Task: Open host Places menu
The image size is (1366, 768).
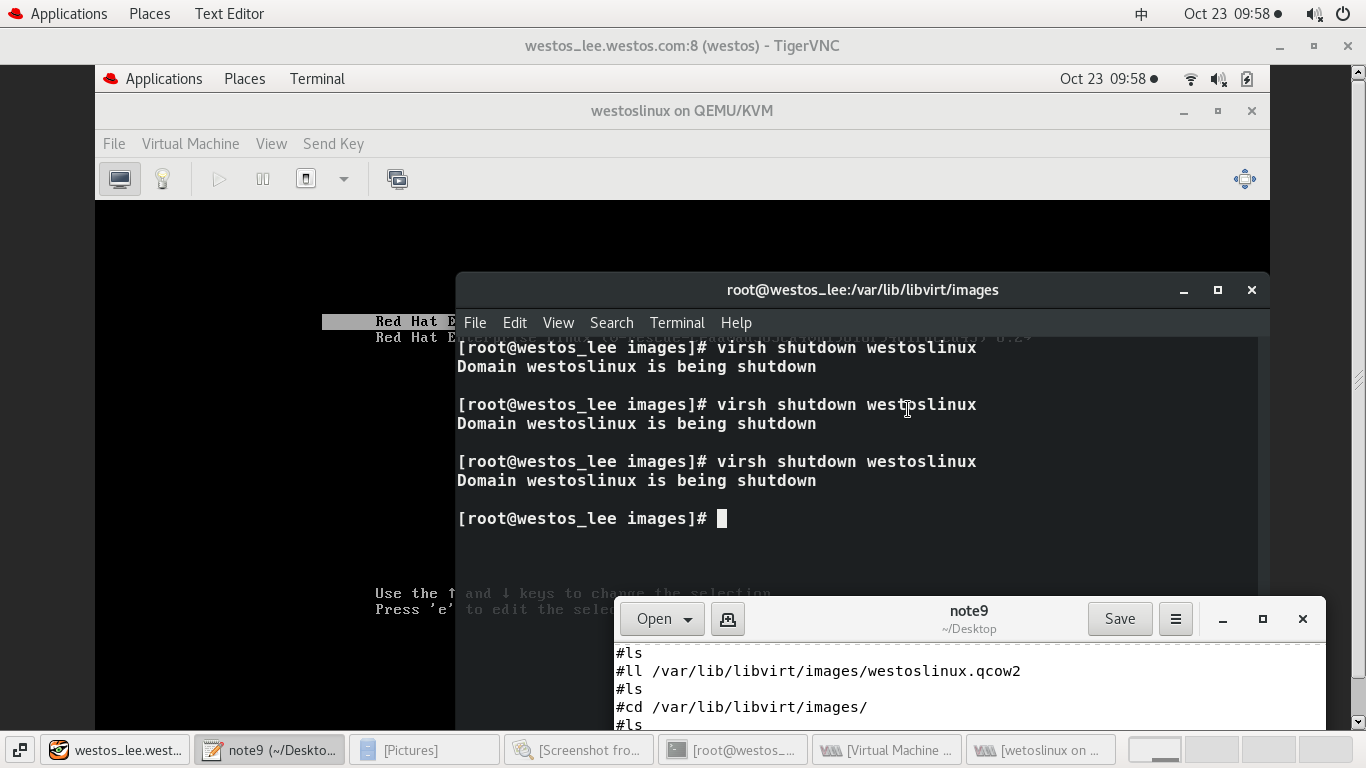Action: (150, 14)
